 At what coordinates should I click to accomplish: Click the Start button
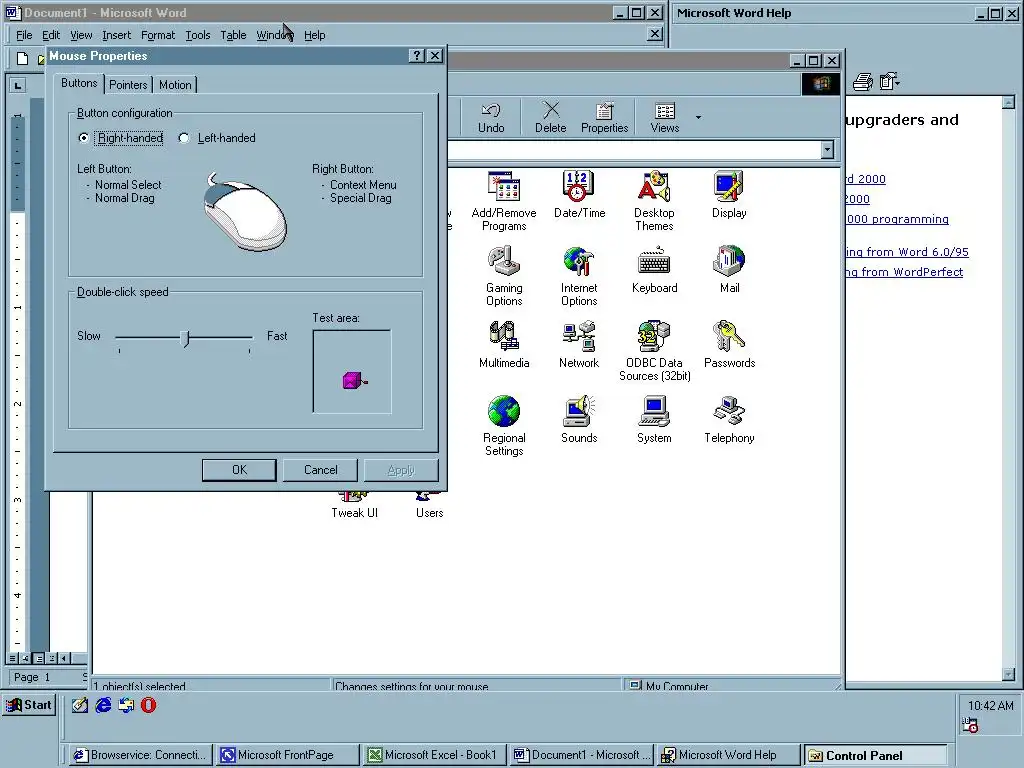click(x=29, y=705)
